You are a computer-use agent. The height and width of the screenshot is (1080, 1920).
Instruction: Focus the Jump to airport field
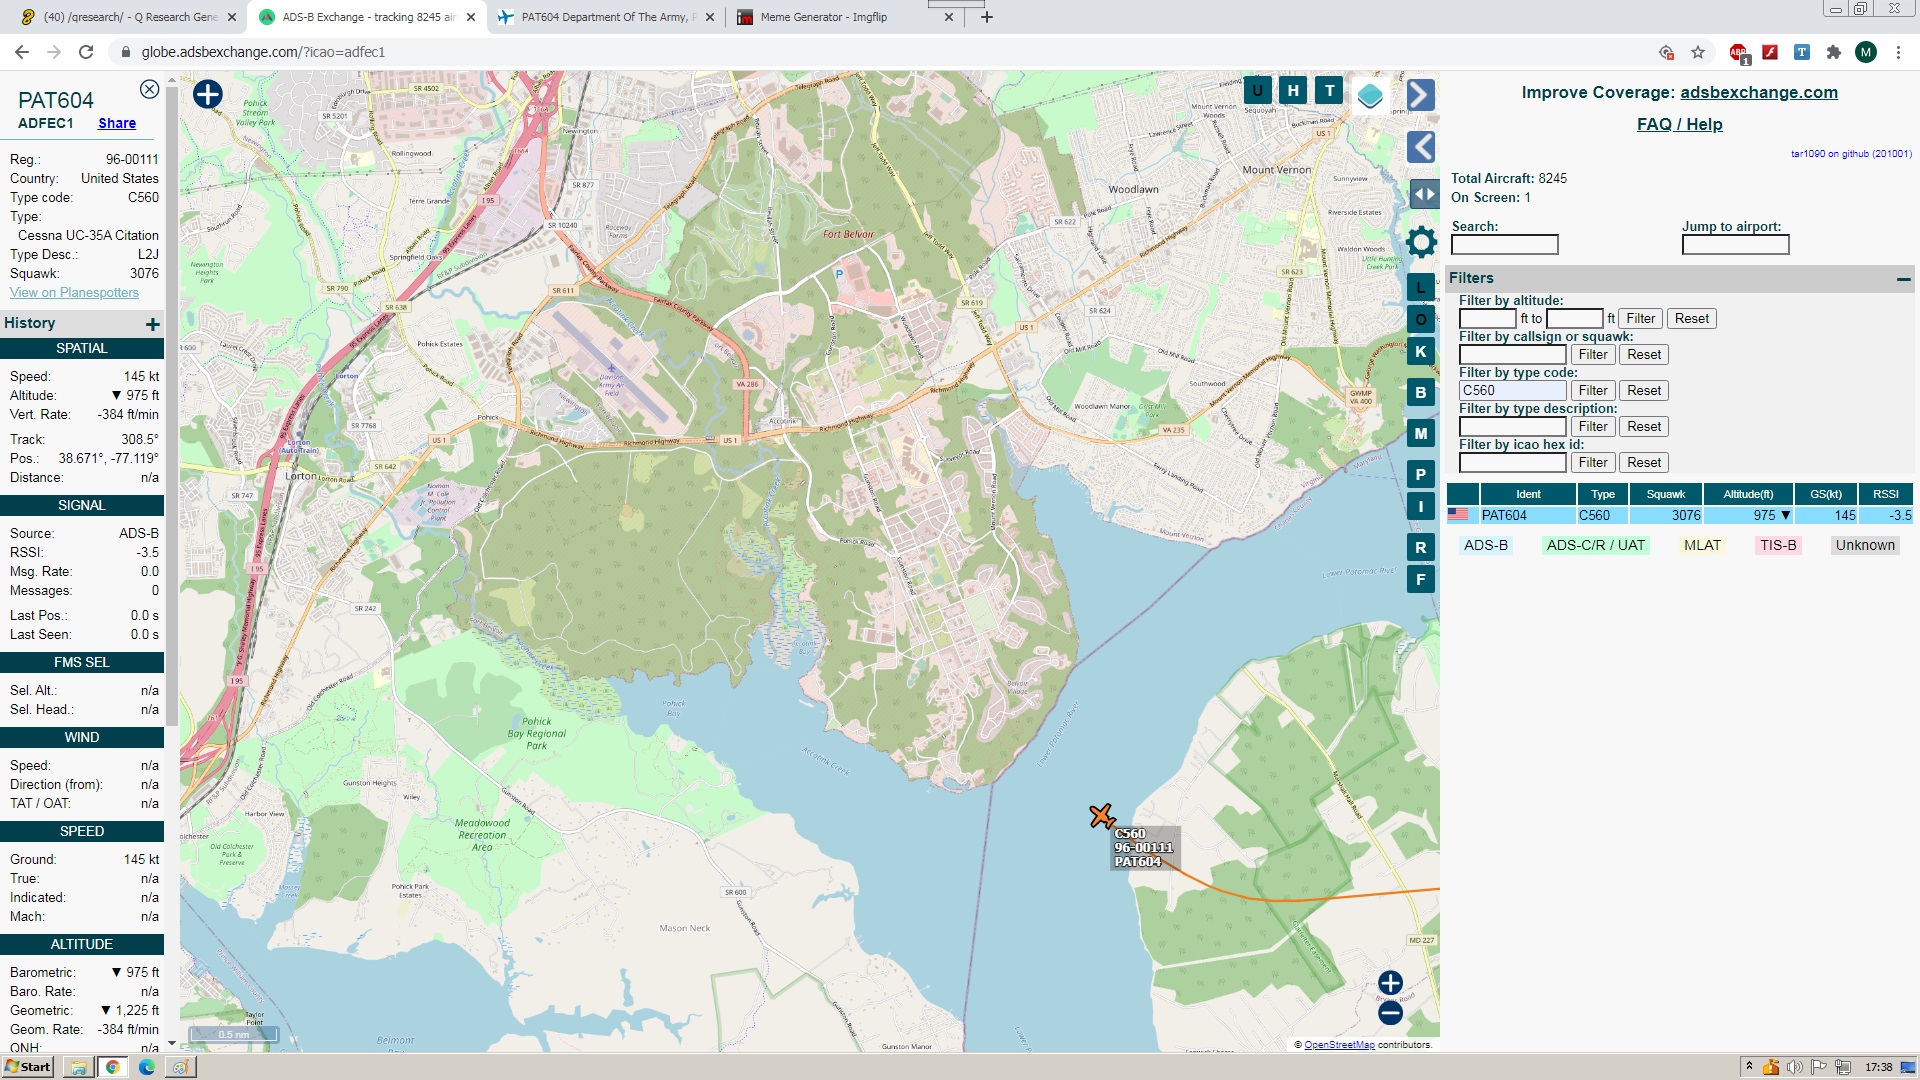pyautogui.click(x=1735, y=244)
